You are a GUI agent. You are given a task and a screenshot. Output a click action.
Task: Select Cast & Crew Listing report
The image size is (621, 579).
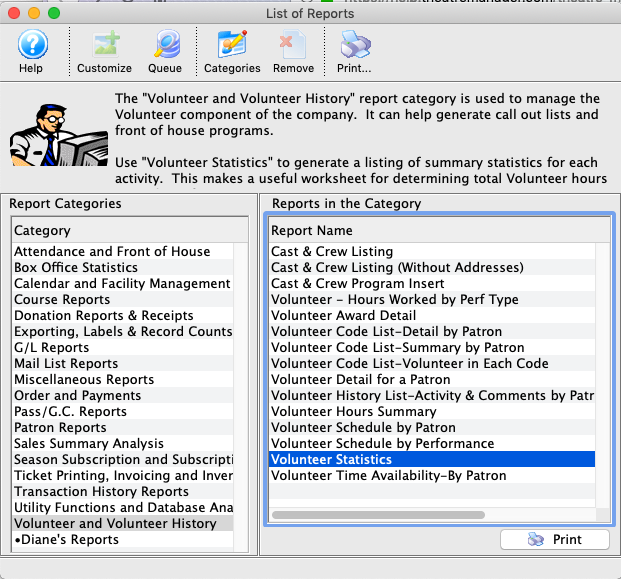432,251
